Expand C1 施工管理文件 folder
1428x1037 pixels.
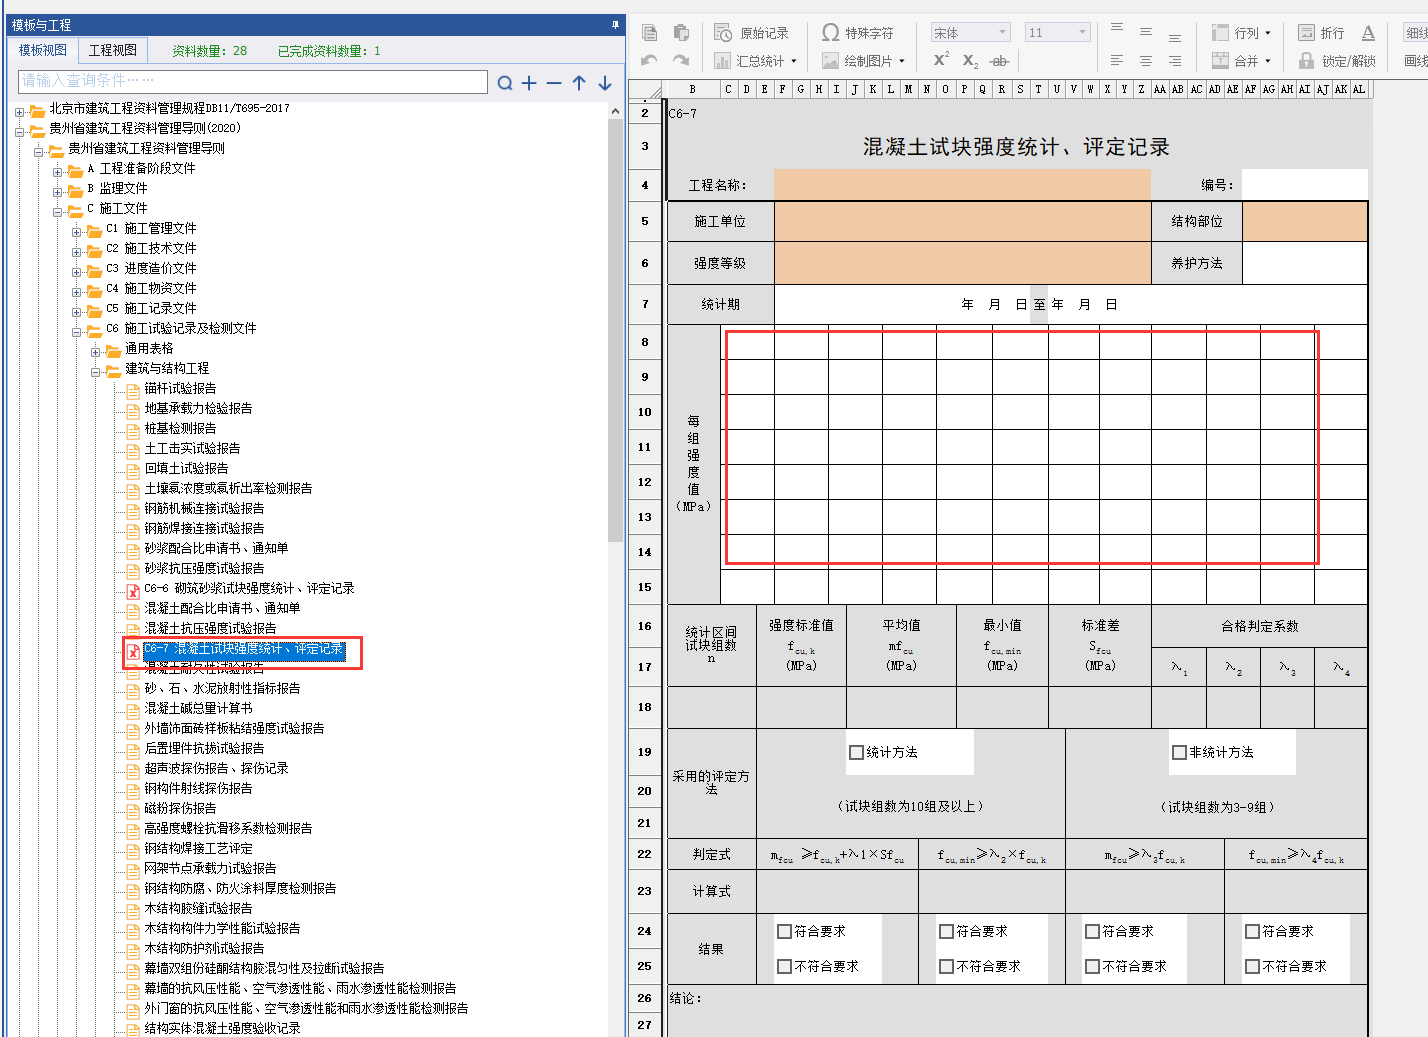(76, 231)
